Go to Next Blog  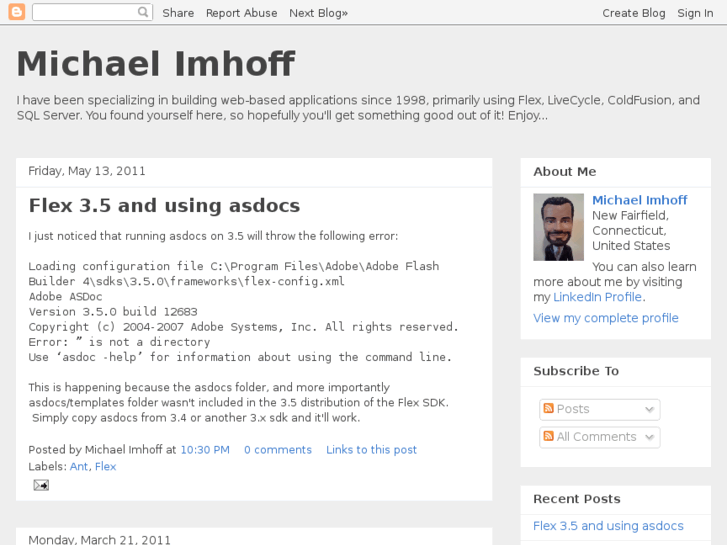tap(318, 13)
